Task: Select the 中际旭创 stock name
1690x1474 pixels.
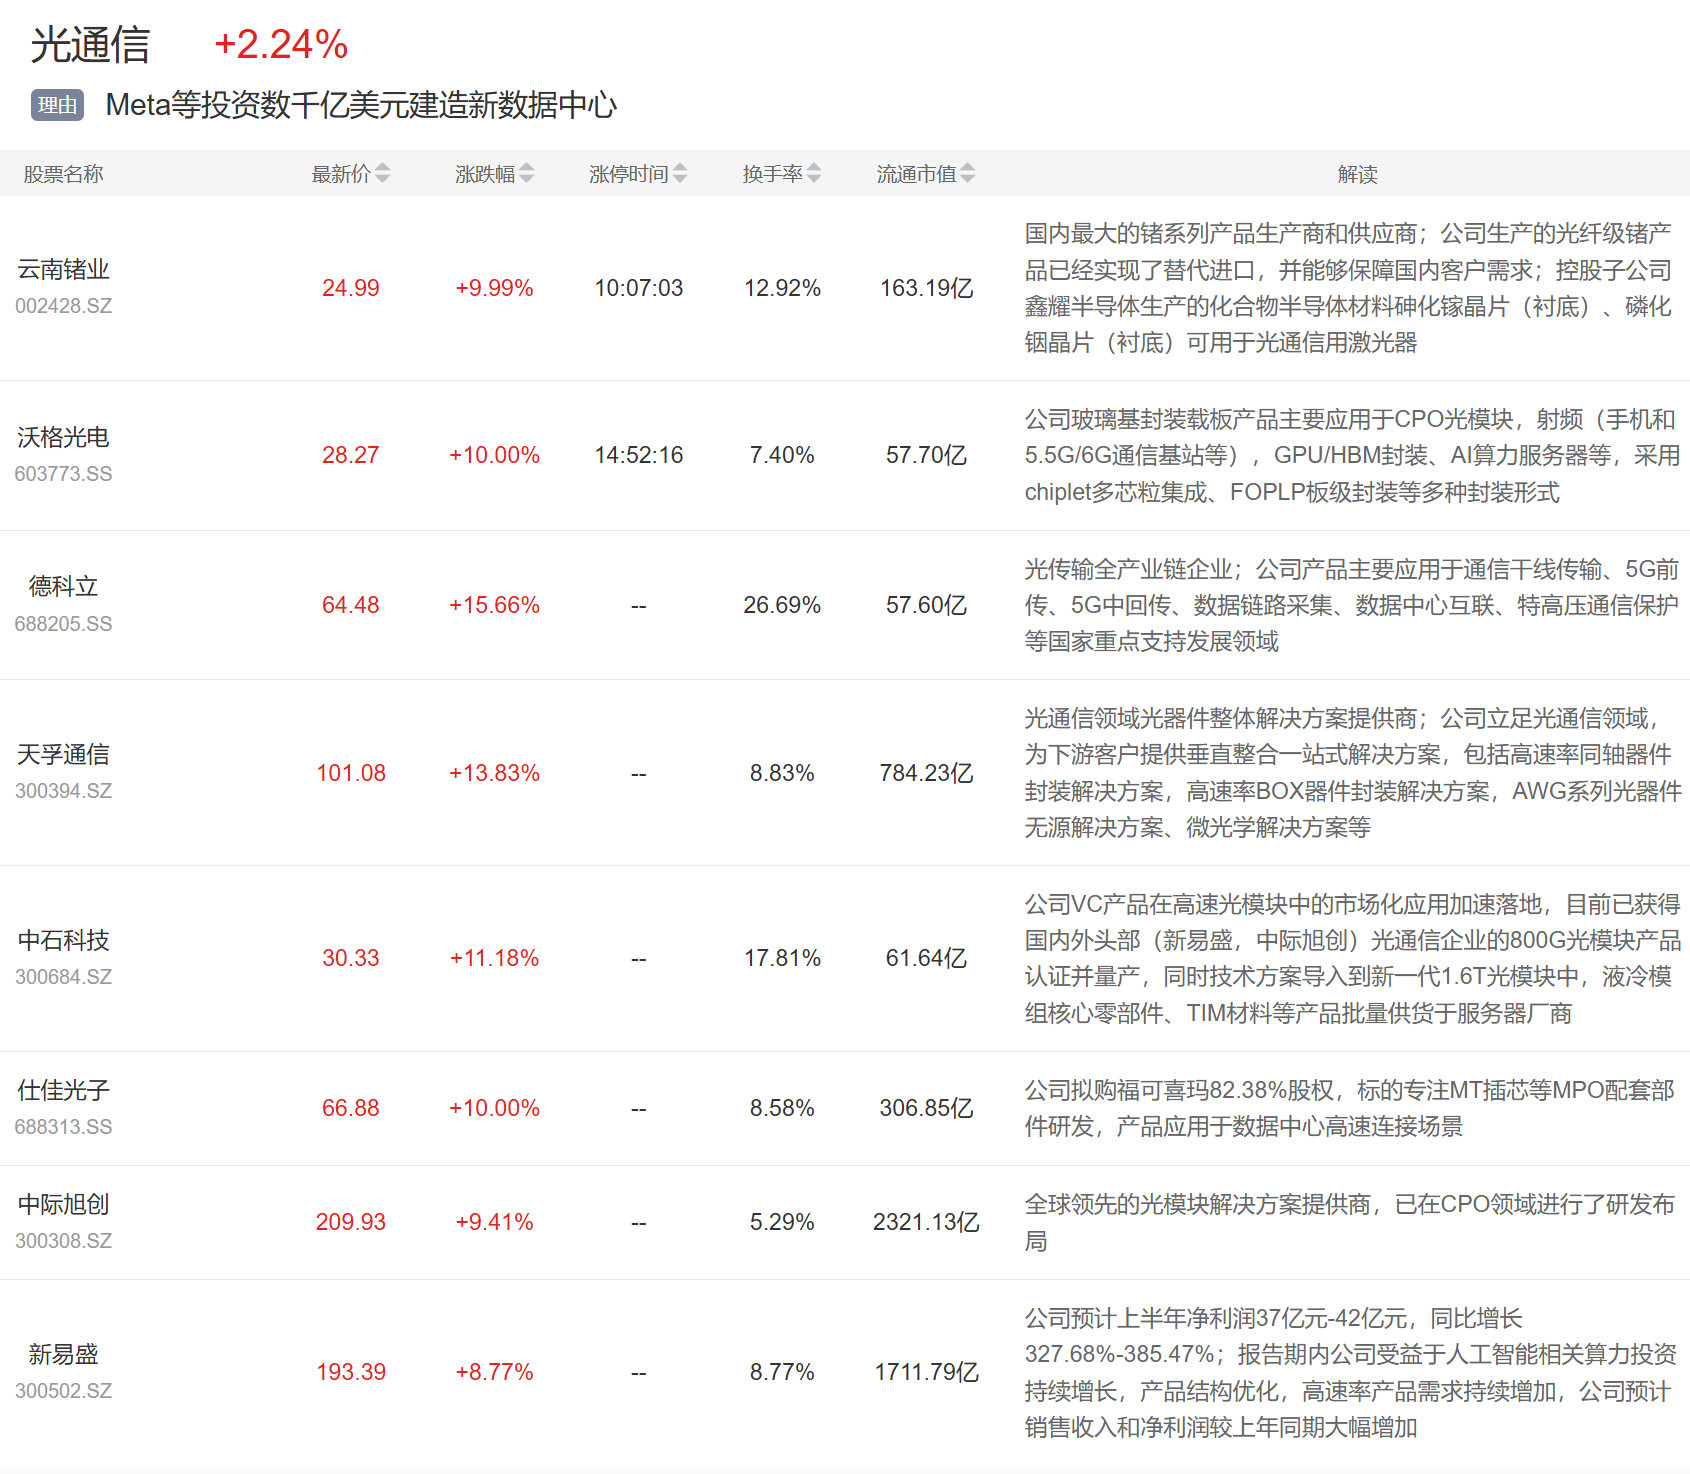Action: pyautogui.click(x=63, y=1204)
